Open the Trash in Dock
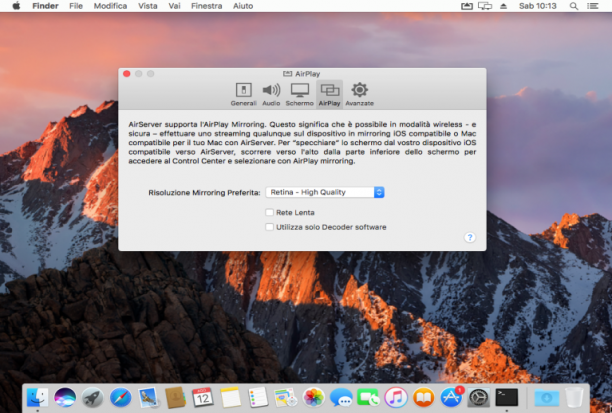 pos(573,397)
